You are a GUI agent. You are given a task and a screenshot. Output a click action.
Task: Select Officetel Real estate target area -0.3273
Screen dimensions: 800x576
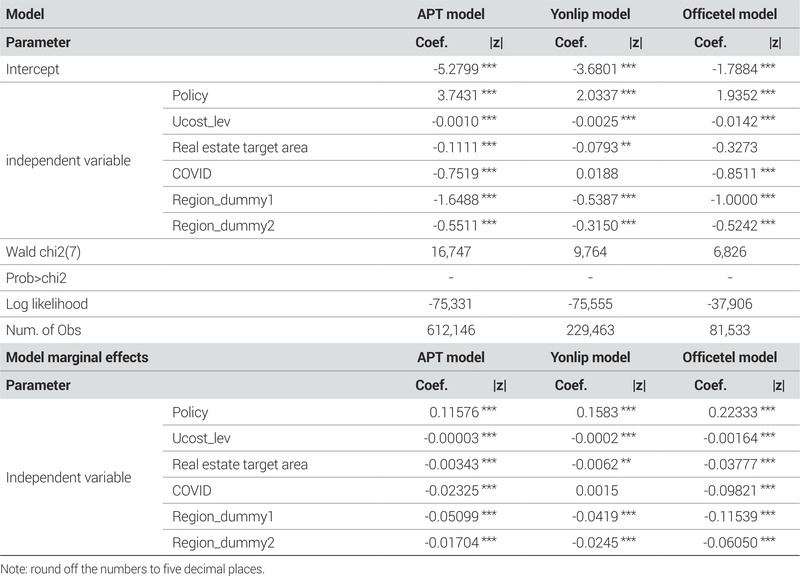(732, 148)
